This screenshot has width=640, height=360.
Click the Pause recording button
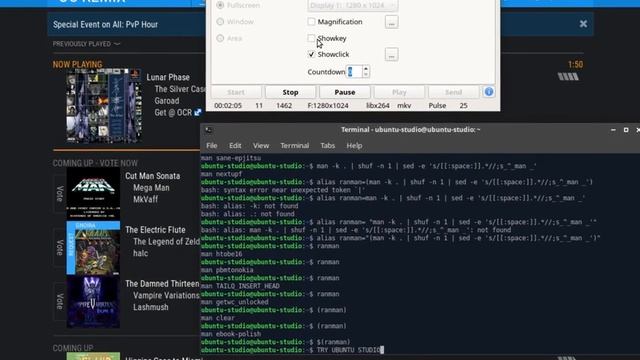point(344,92)
